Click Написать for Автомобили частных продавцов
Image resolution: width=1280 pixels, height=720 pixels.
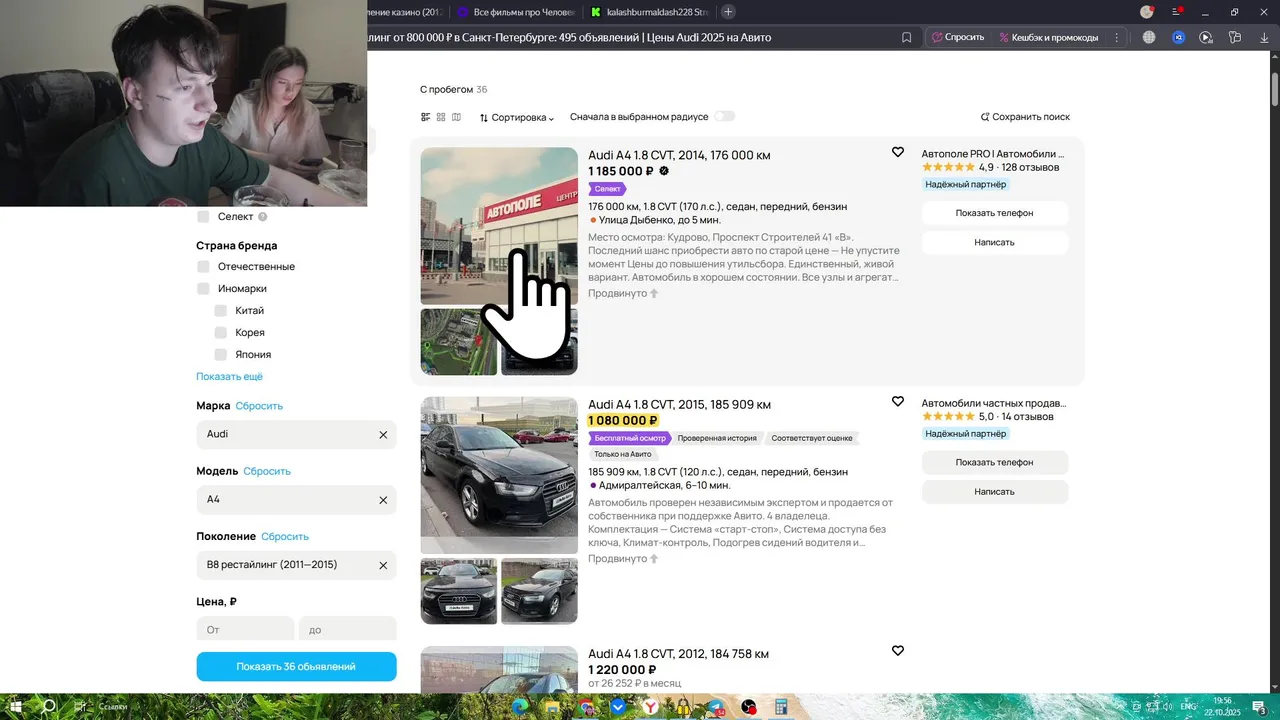click(x=994, y=491)
